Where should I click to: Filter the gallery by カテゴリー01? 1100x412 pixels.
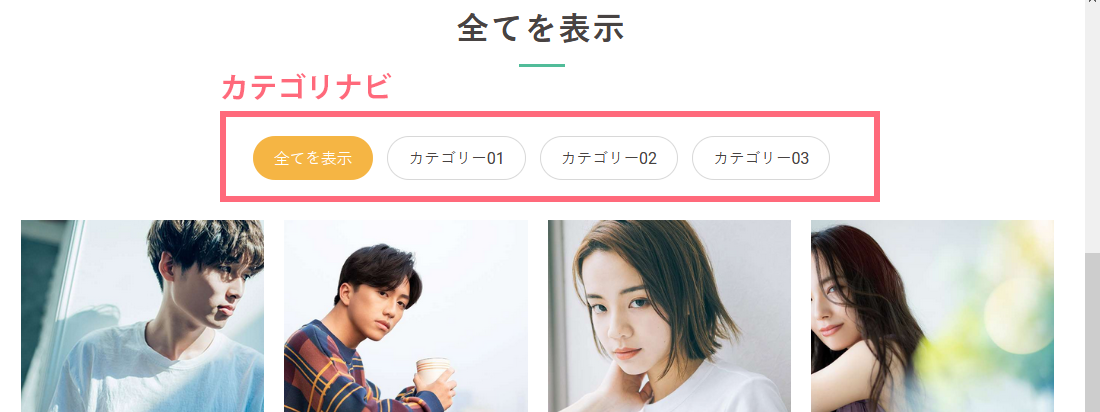click(456, 158)
